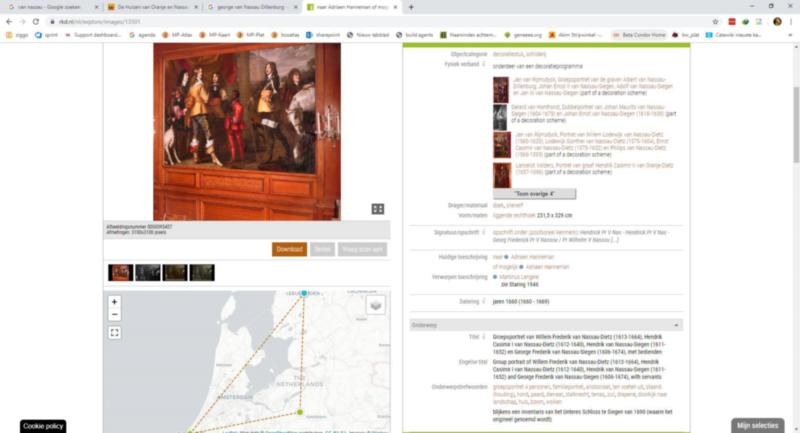Open the 'agenda' bookmark
Viewport: 800px width, 433px height.
(x=142, y=35)
